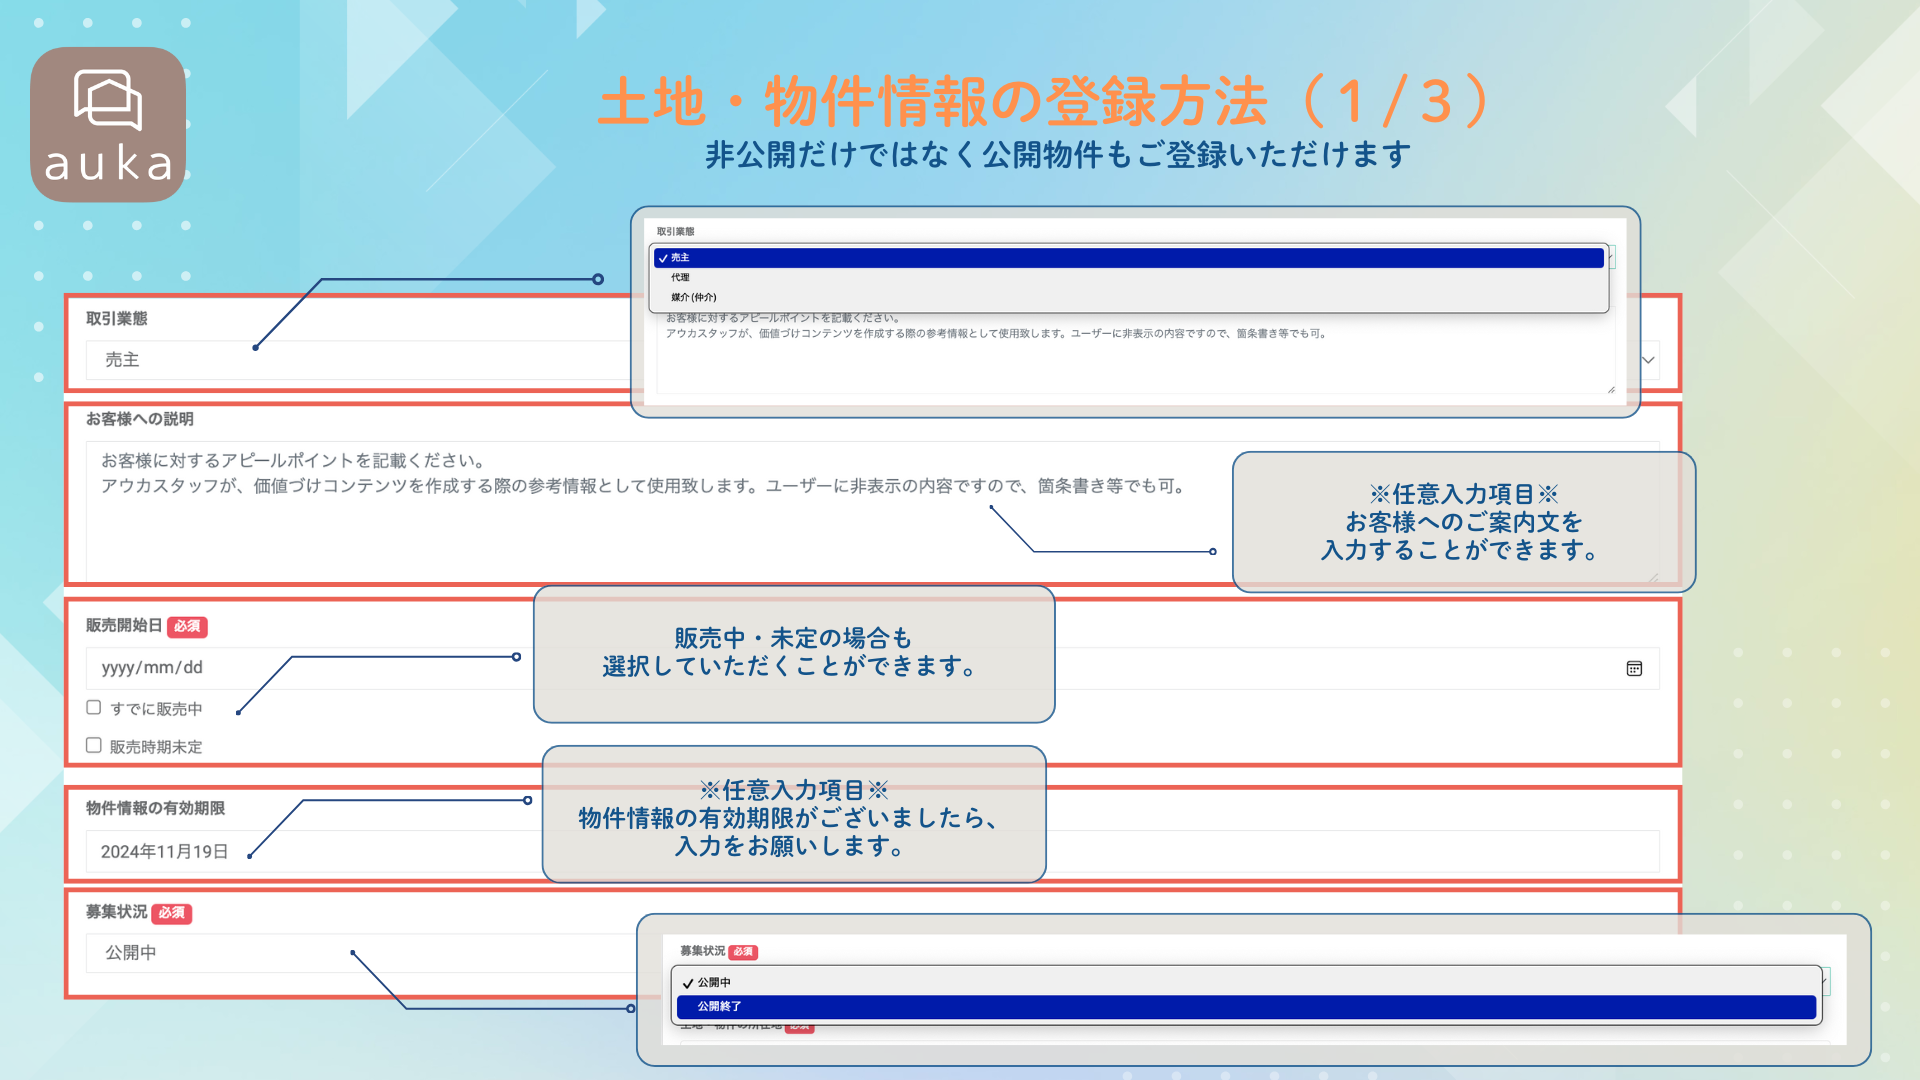This screenshot has width=1920, height=1080.
Task: Check the すでに販売中 checkbox
Action: click(94, 707)
